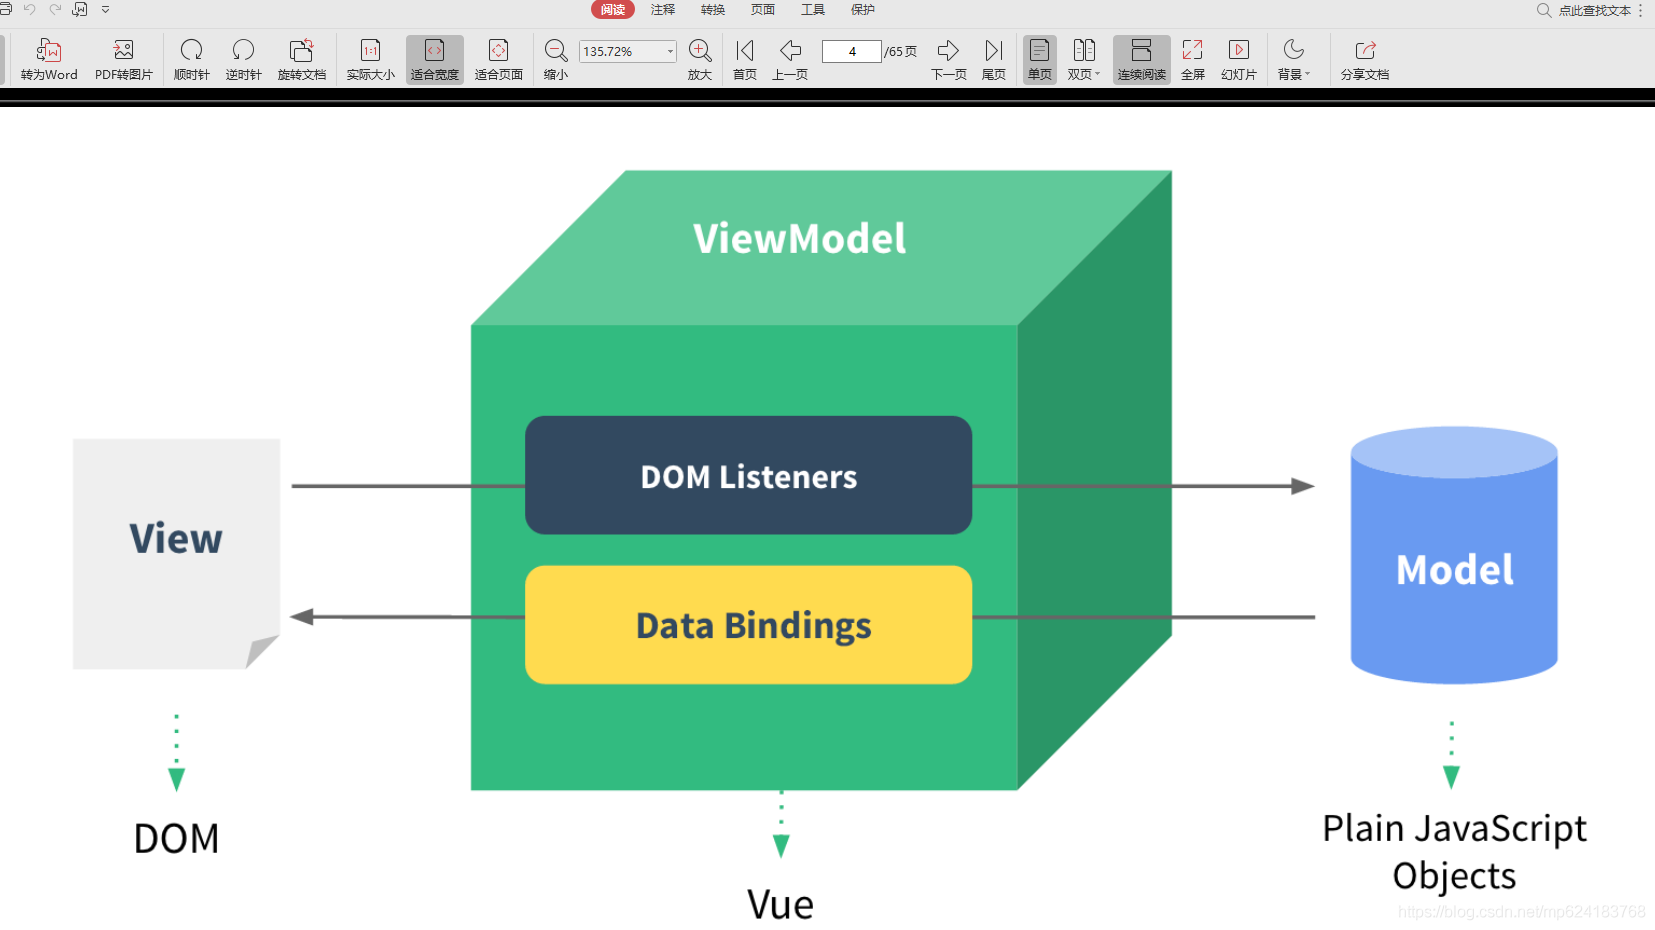
Task: Open the 双页 double page dropdown
Action: click(x=1084, y=59)
